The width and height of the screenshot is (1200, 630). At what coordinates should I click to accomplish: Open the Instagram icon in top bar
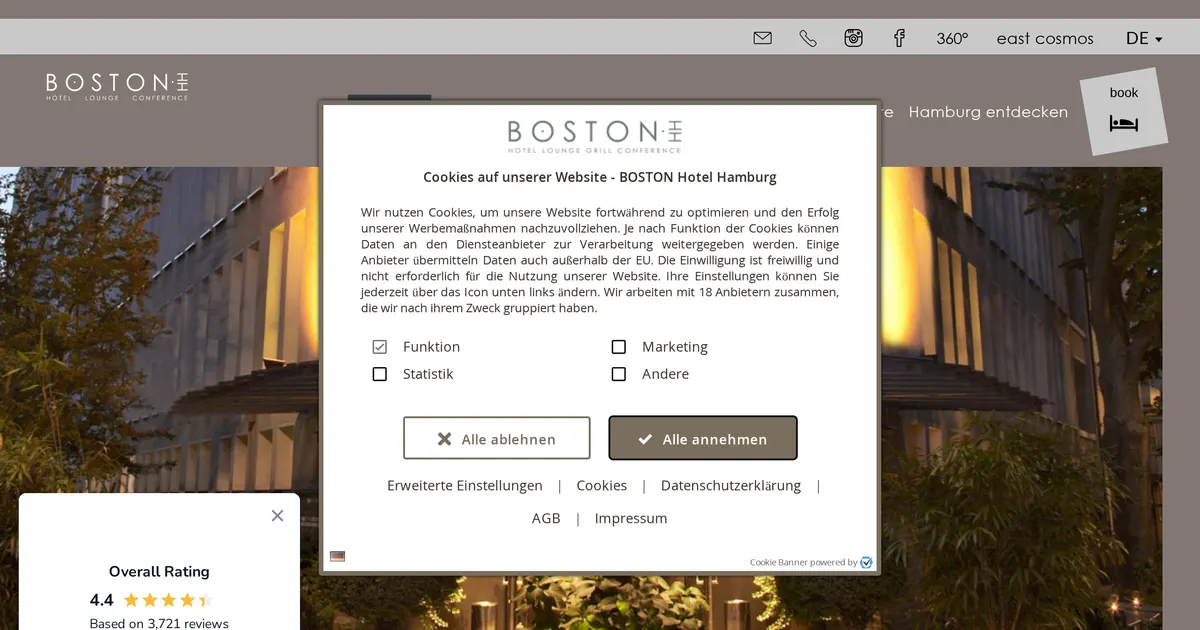853,38
